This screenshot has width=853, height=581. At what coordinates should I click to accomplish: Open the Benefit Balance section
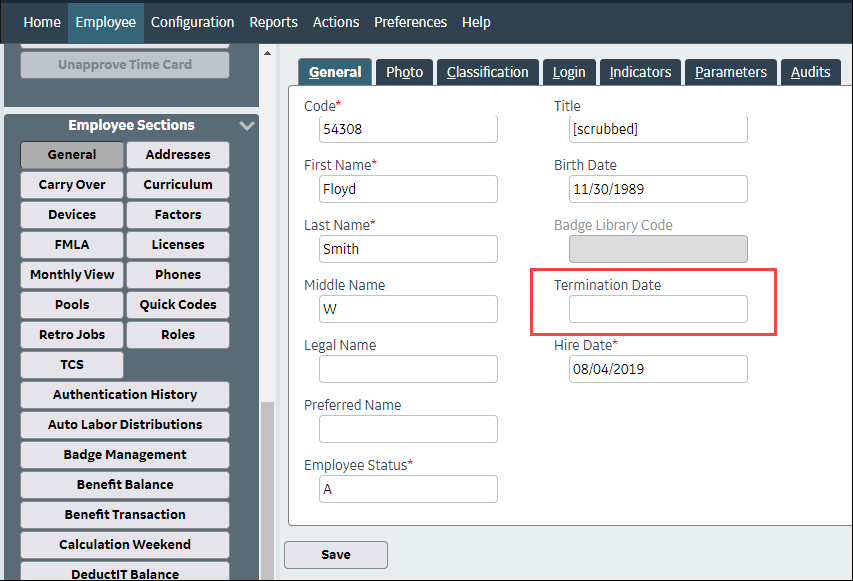tap(125, 485)
